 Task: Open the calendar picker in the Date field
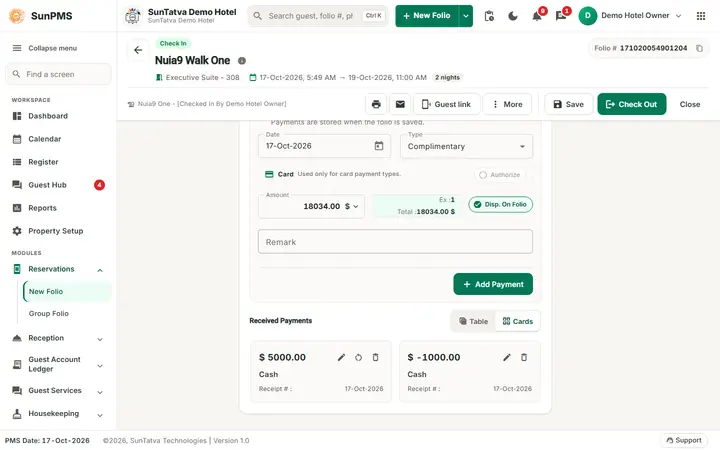coord(379,146)
